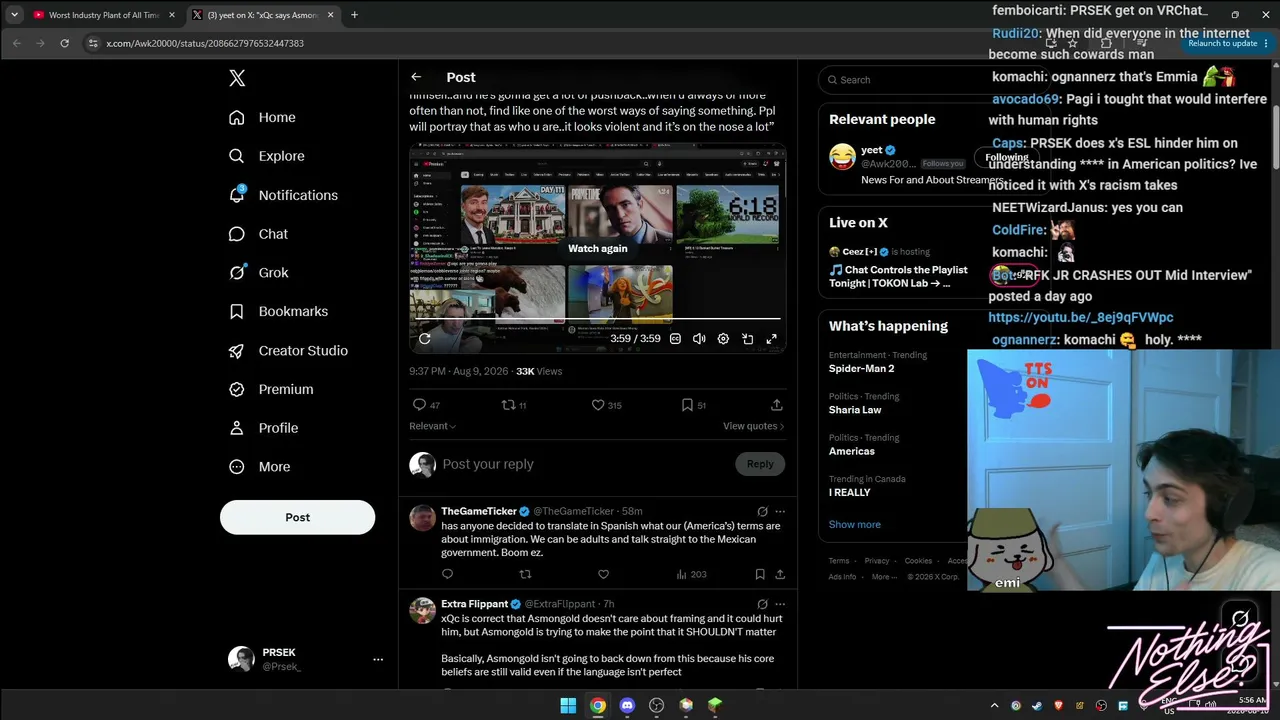Open Chrome tab search dropdown
Image resolution: width=1280 pixels, height=720 pixels.
pyautogui.click(x=14, y=15)
